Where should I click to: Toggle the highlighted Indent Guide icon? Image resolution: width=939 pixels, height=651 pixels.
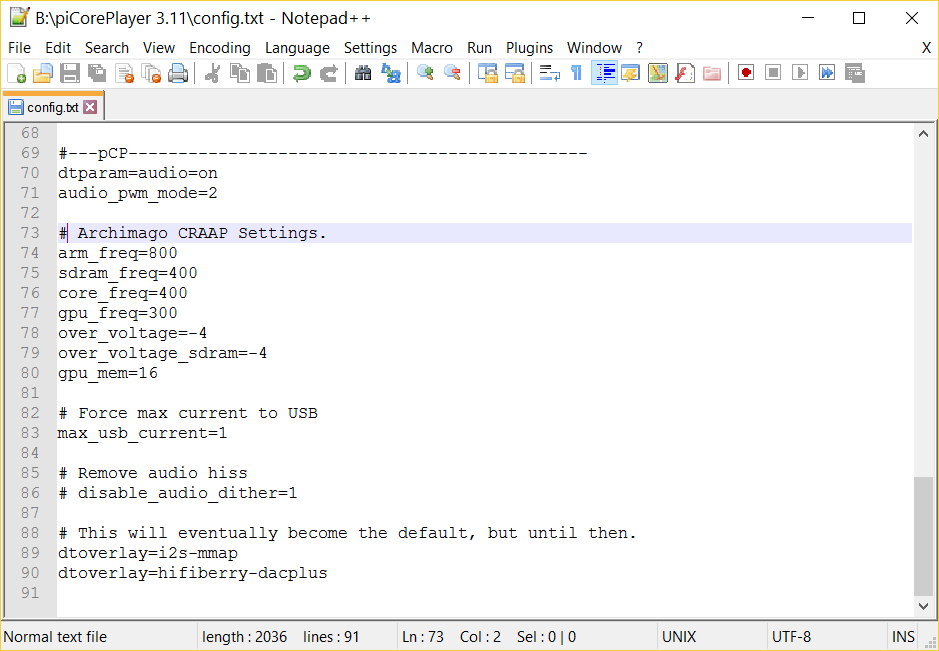tap(604, 73)
